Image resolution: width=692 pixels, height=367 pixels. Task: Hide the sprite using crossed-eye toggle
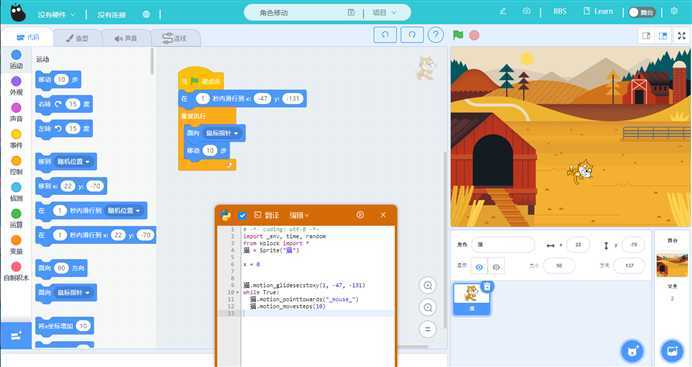pyautogui.click(x=496, y=267)
